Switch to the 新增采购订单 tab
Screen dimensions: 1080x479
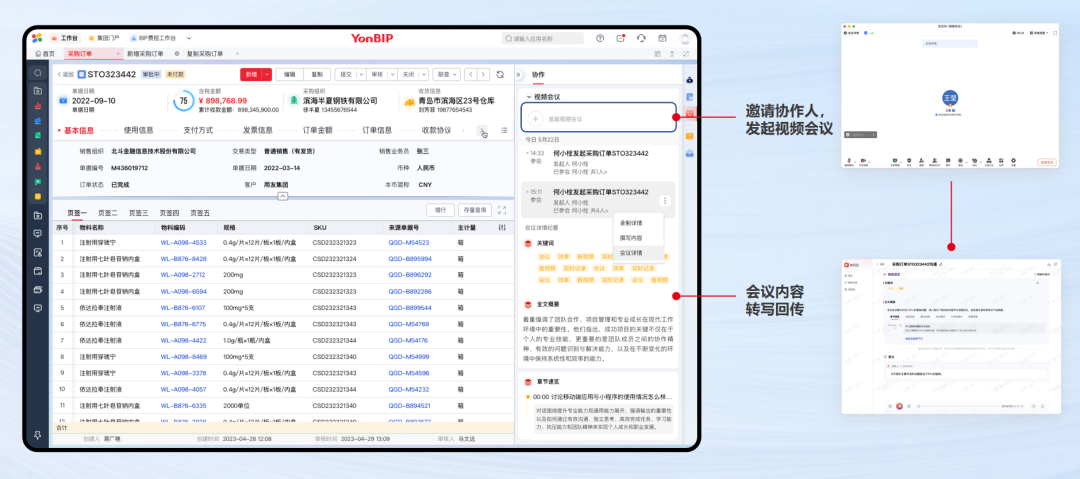click(x=146, y=53)
